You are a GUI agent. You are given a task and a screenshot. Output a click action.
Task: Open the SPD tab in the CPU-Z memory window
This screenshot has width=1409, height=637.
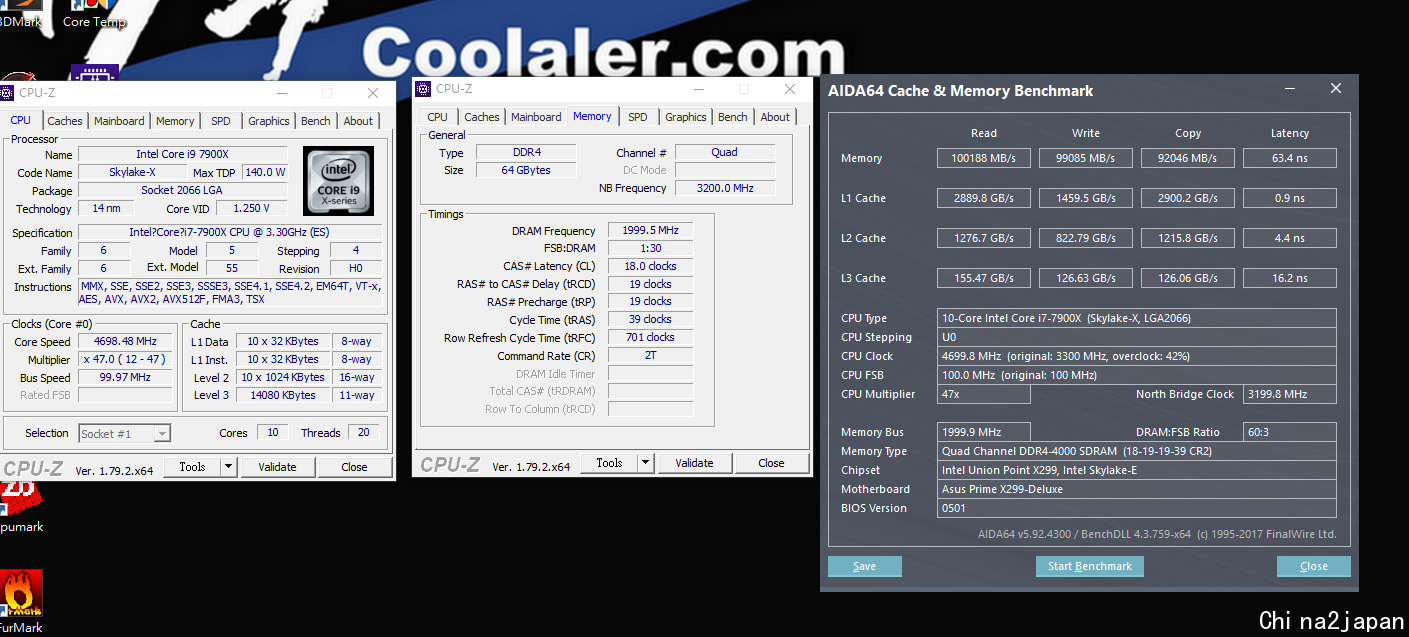pyautogui.click(x=637, y=117)
